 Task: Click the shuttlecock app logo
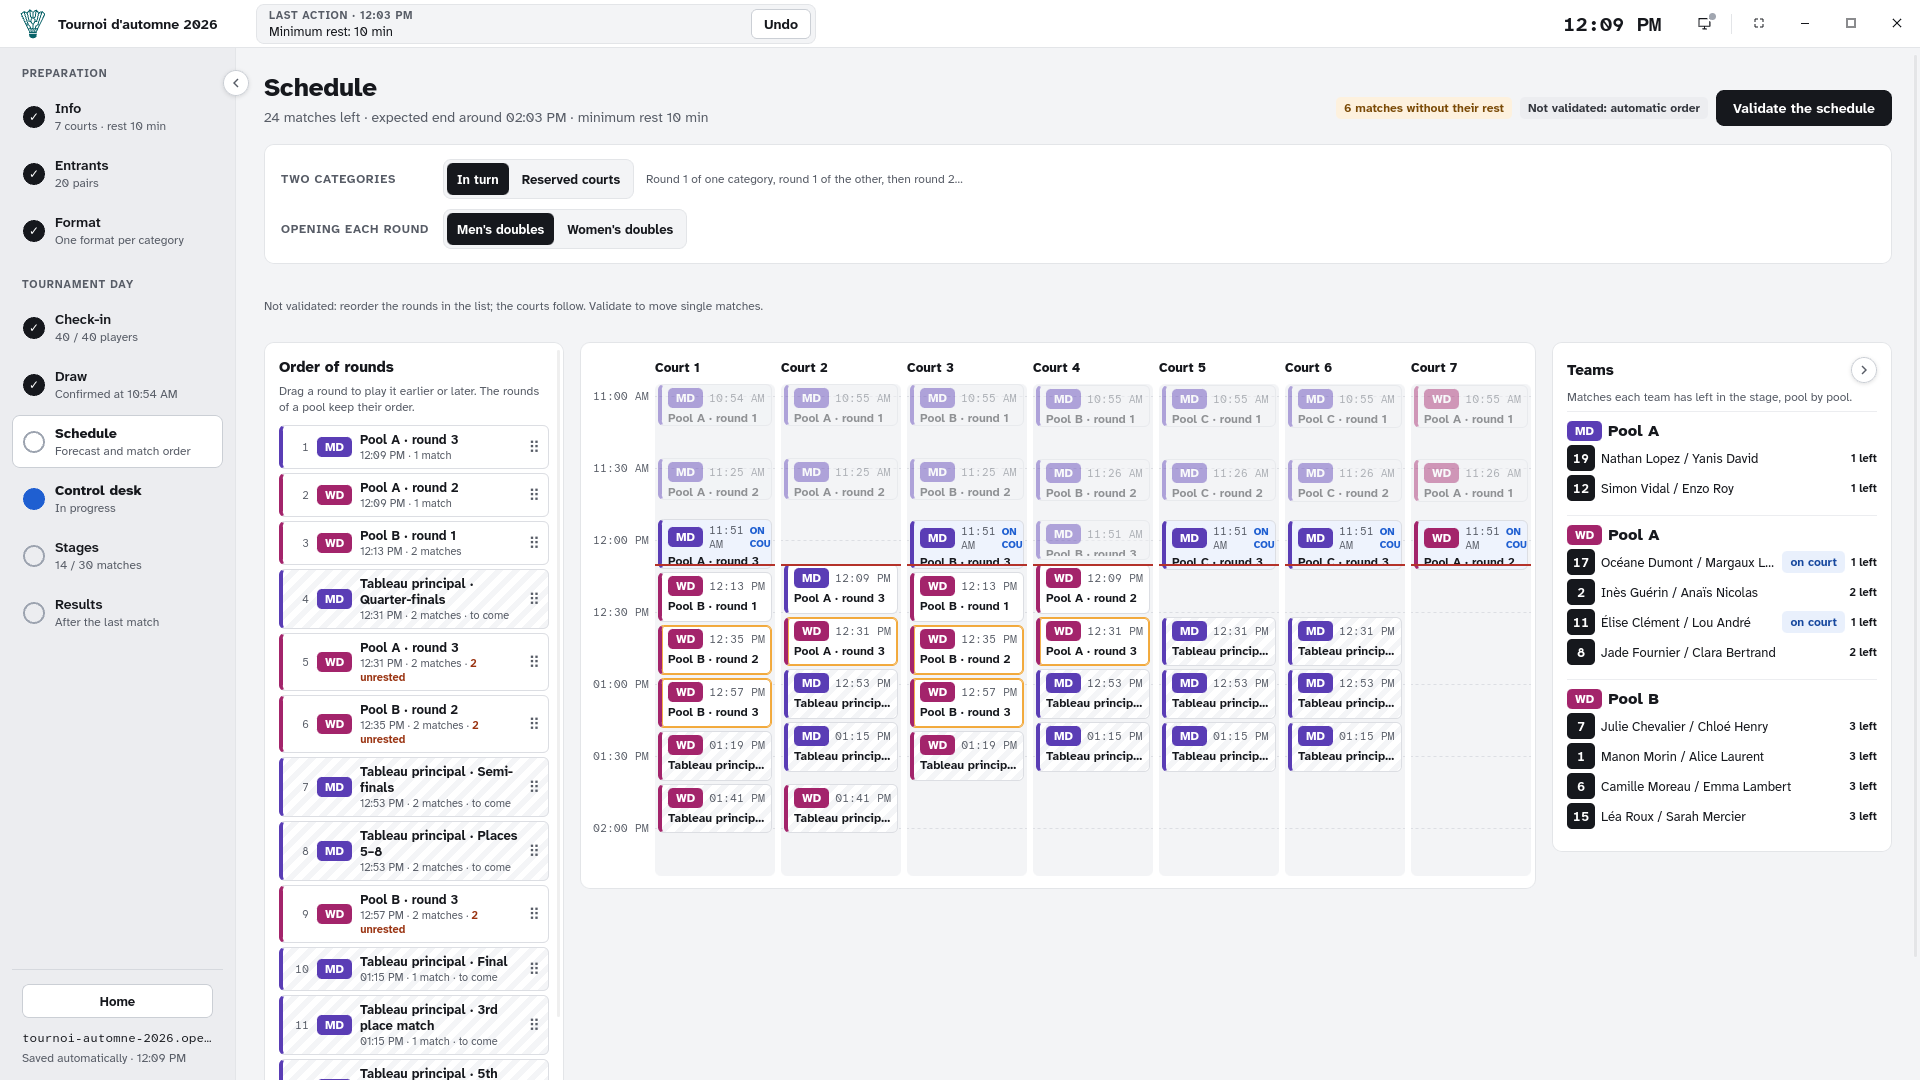[x=33, y=24]
